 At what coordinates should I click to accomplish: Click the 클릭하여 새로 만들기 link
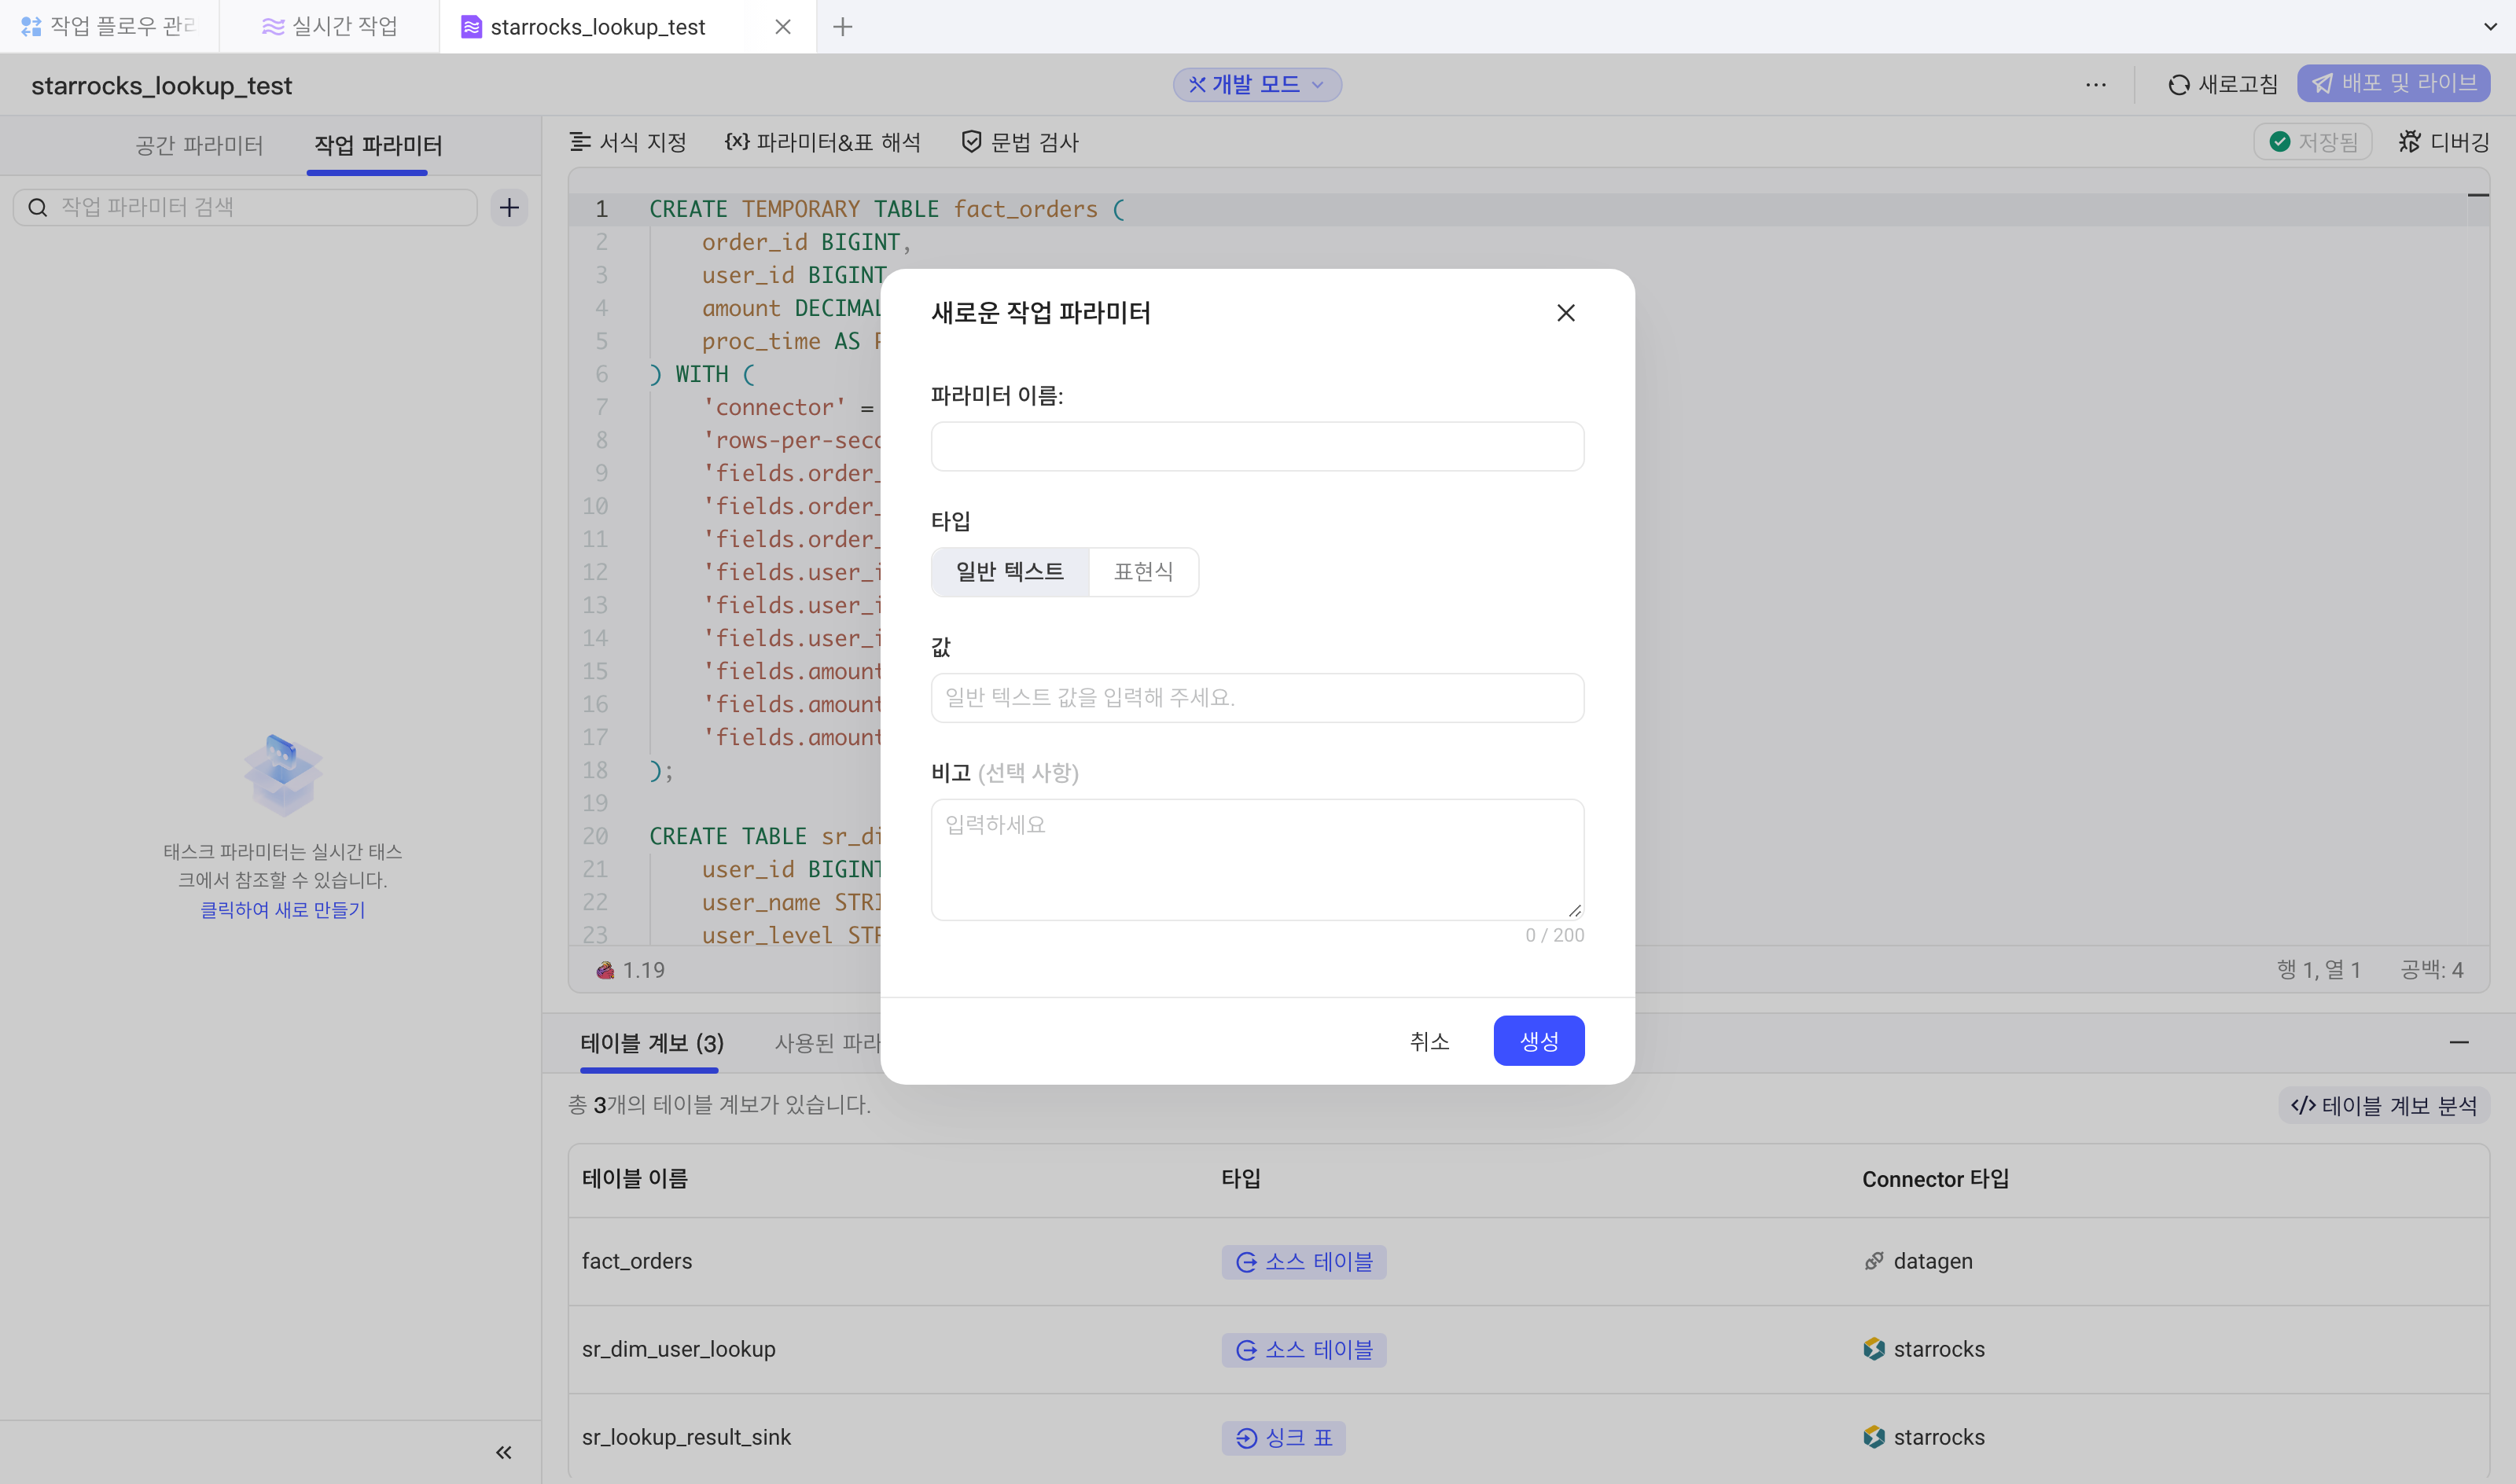tap(283, 910)
